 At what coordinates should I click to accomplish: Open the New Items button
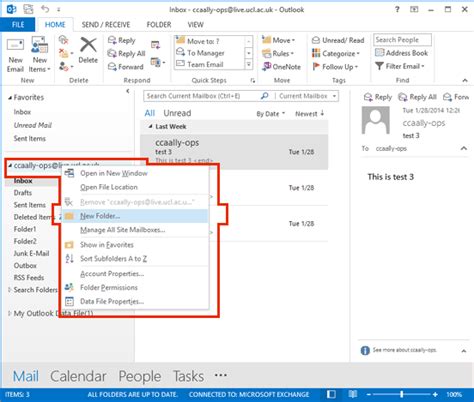pos(39,55)
